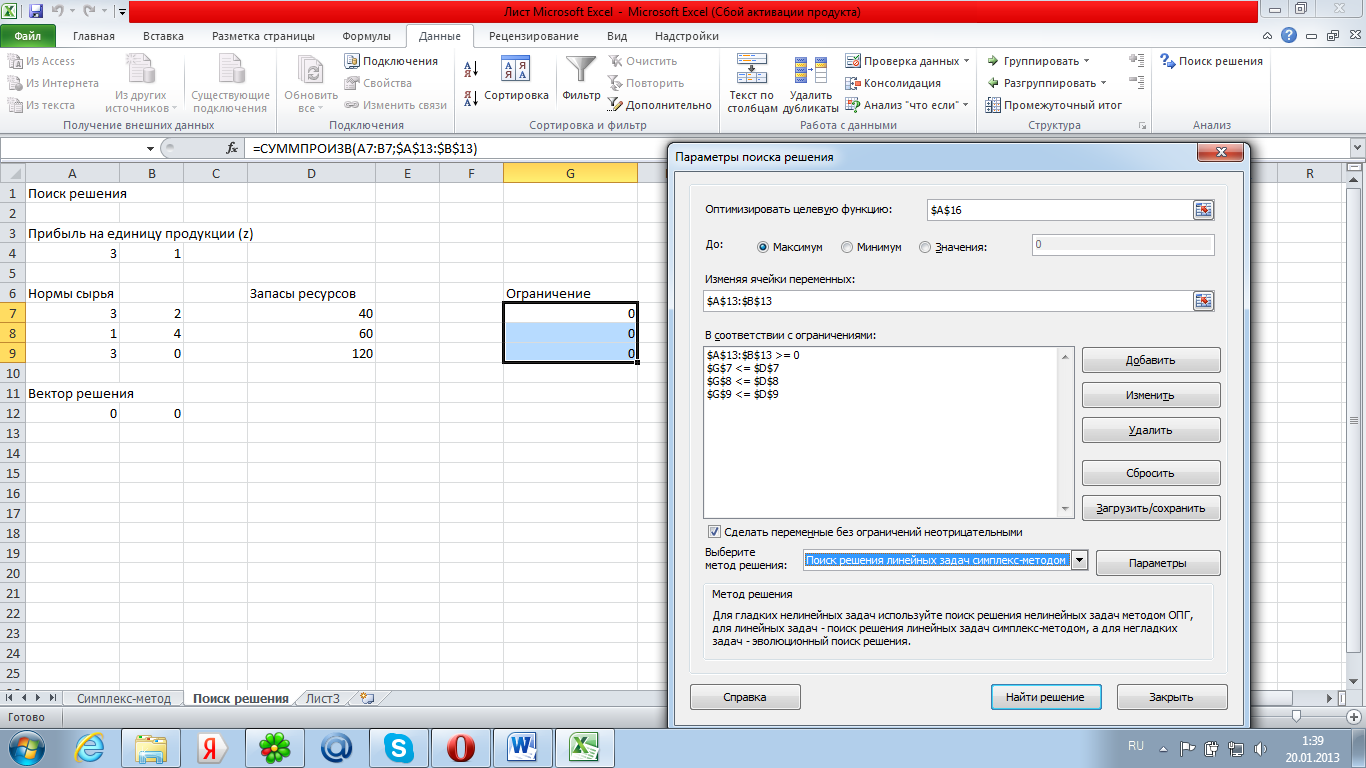
Task: Click the Windows Start button
Action: [x=26, y=747]
